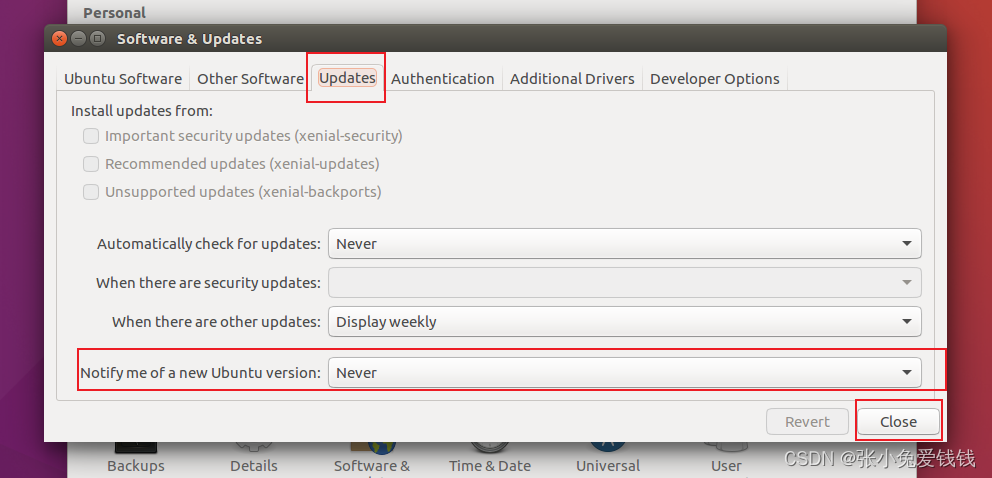Check Unsupported updates (xenial-backports) checkbox

91,192
